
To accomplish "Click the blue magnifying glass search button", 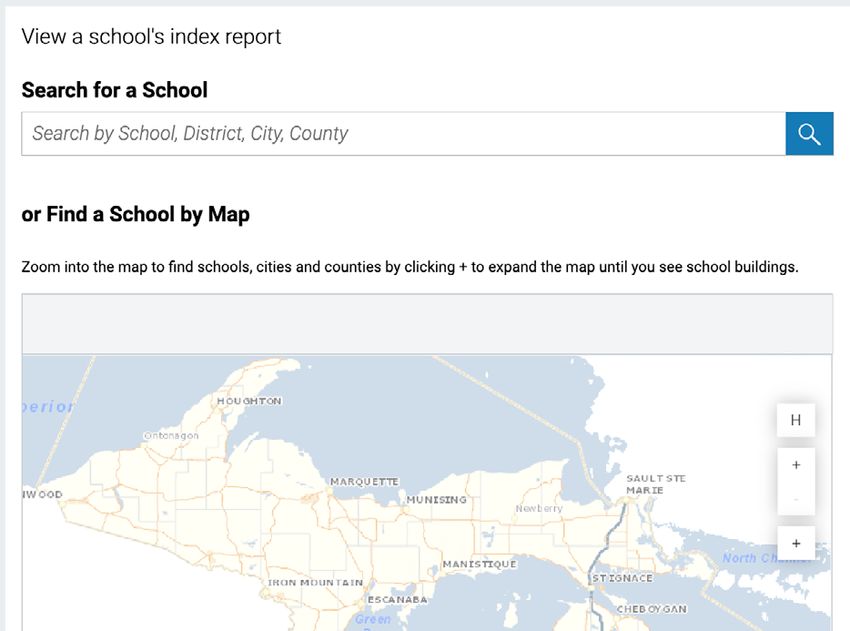I will [809, 134].
